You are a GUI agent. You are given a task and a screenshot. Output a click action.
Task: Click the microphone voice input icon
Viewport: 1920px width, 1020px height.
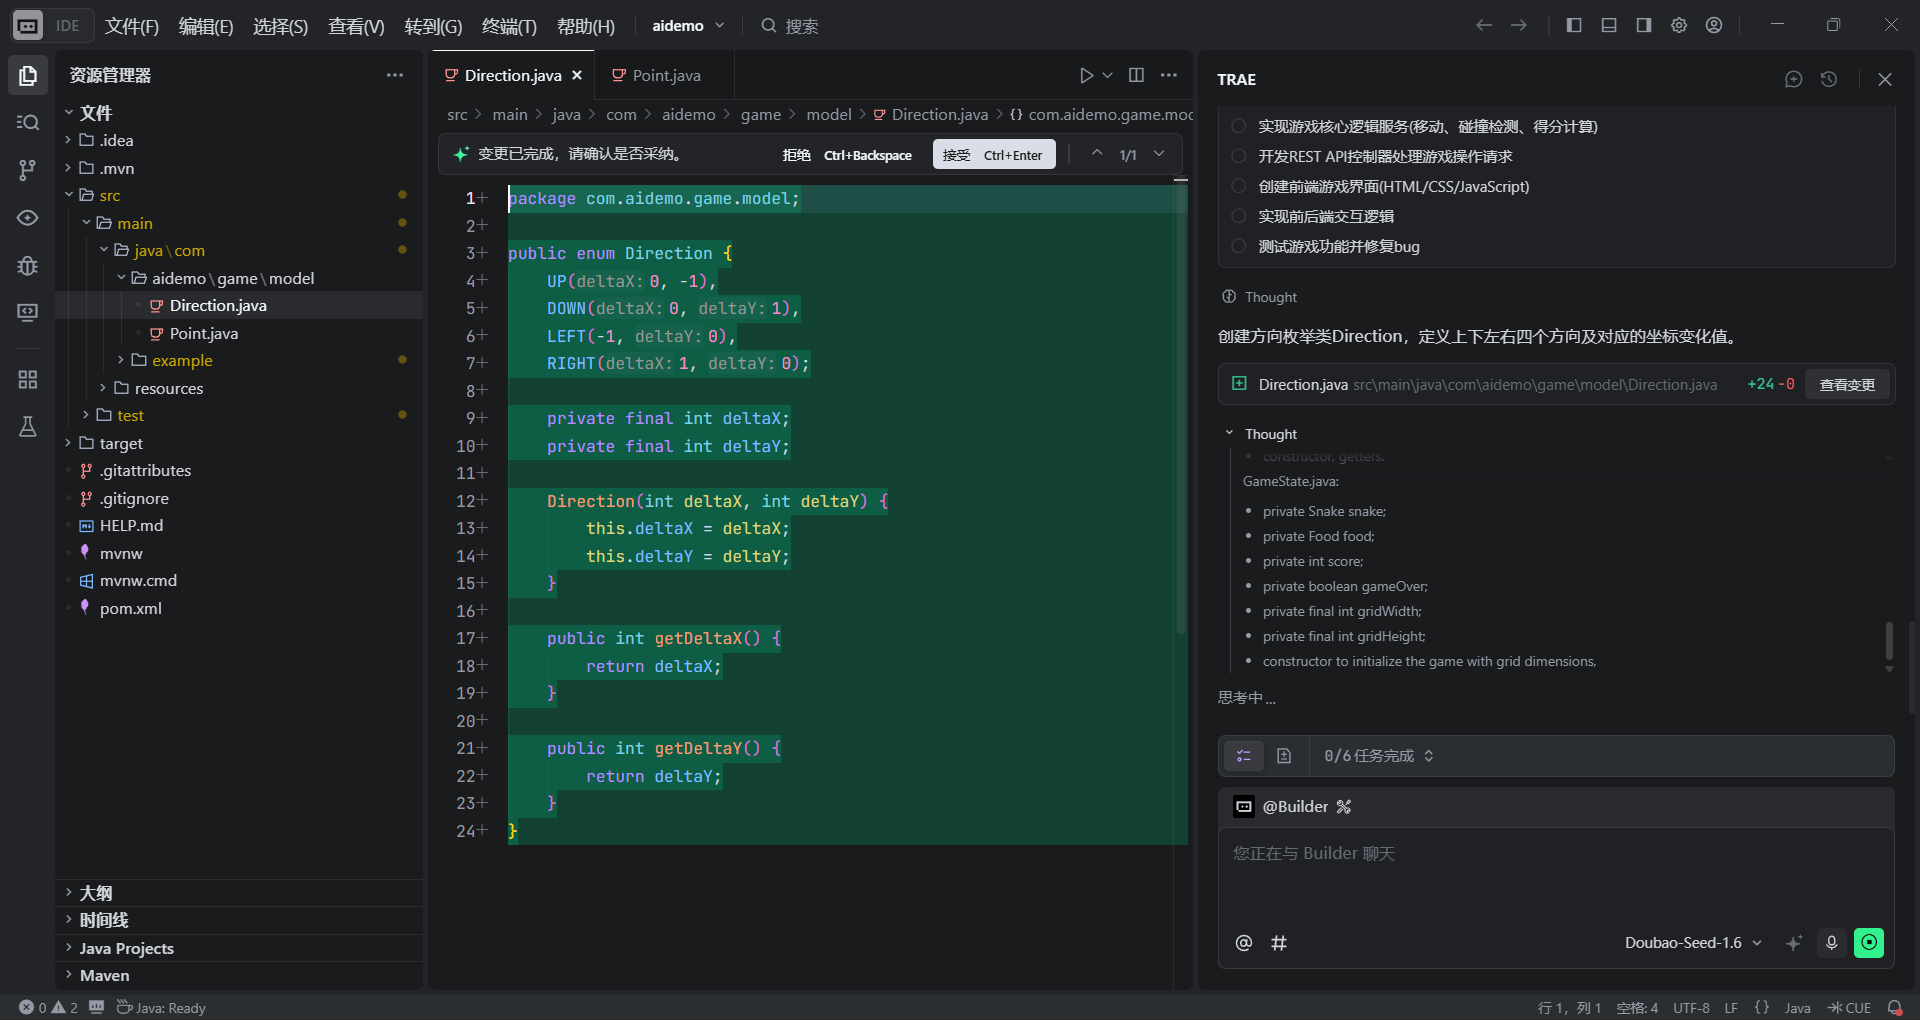1831,942
